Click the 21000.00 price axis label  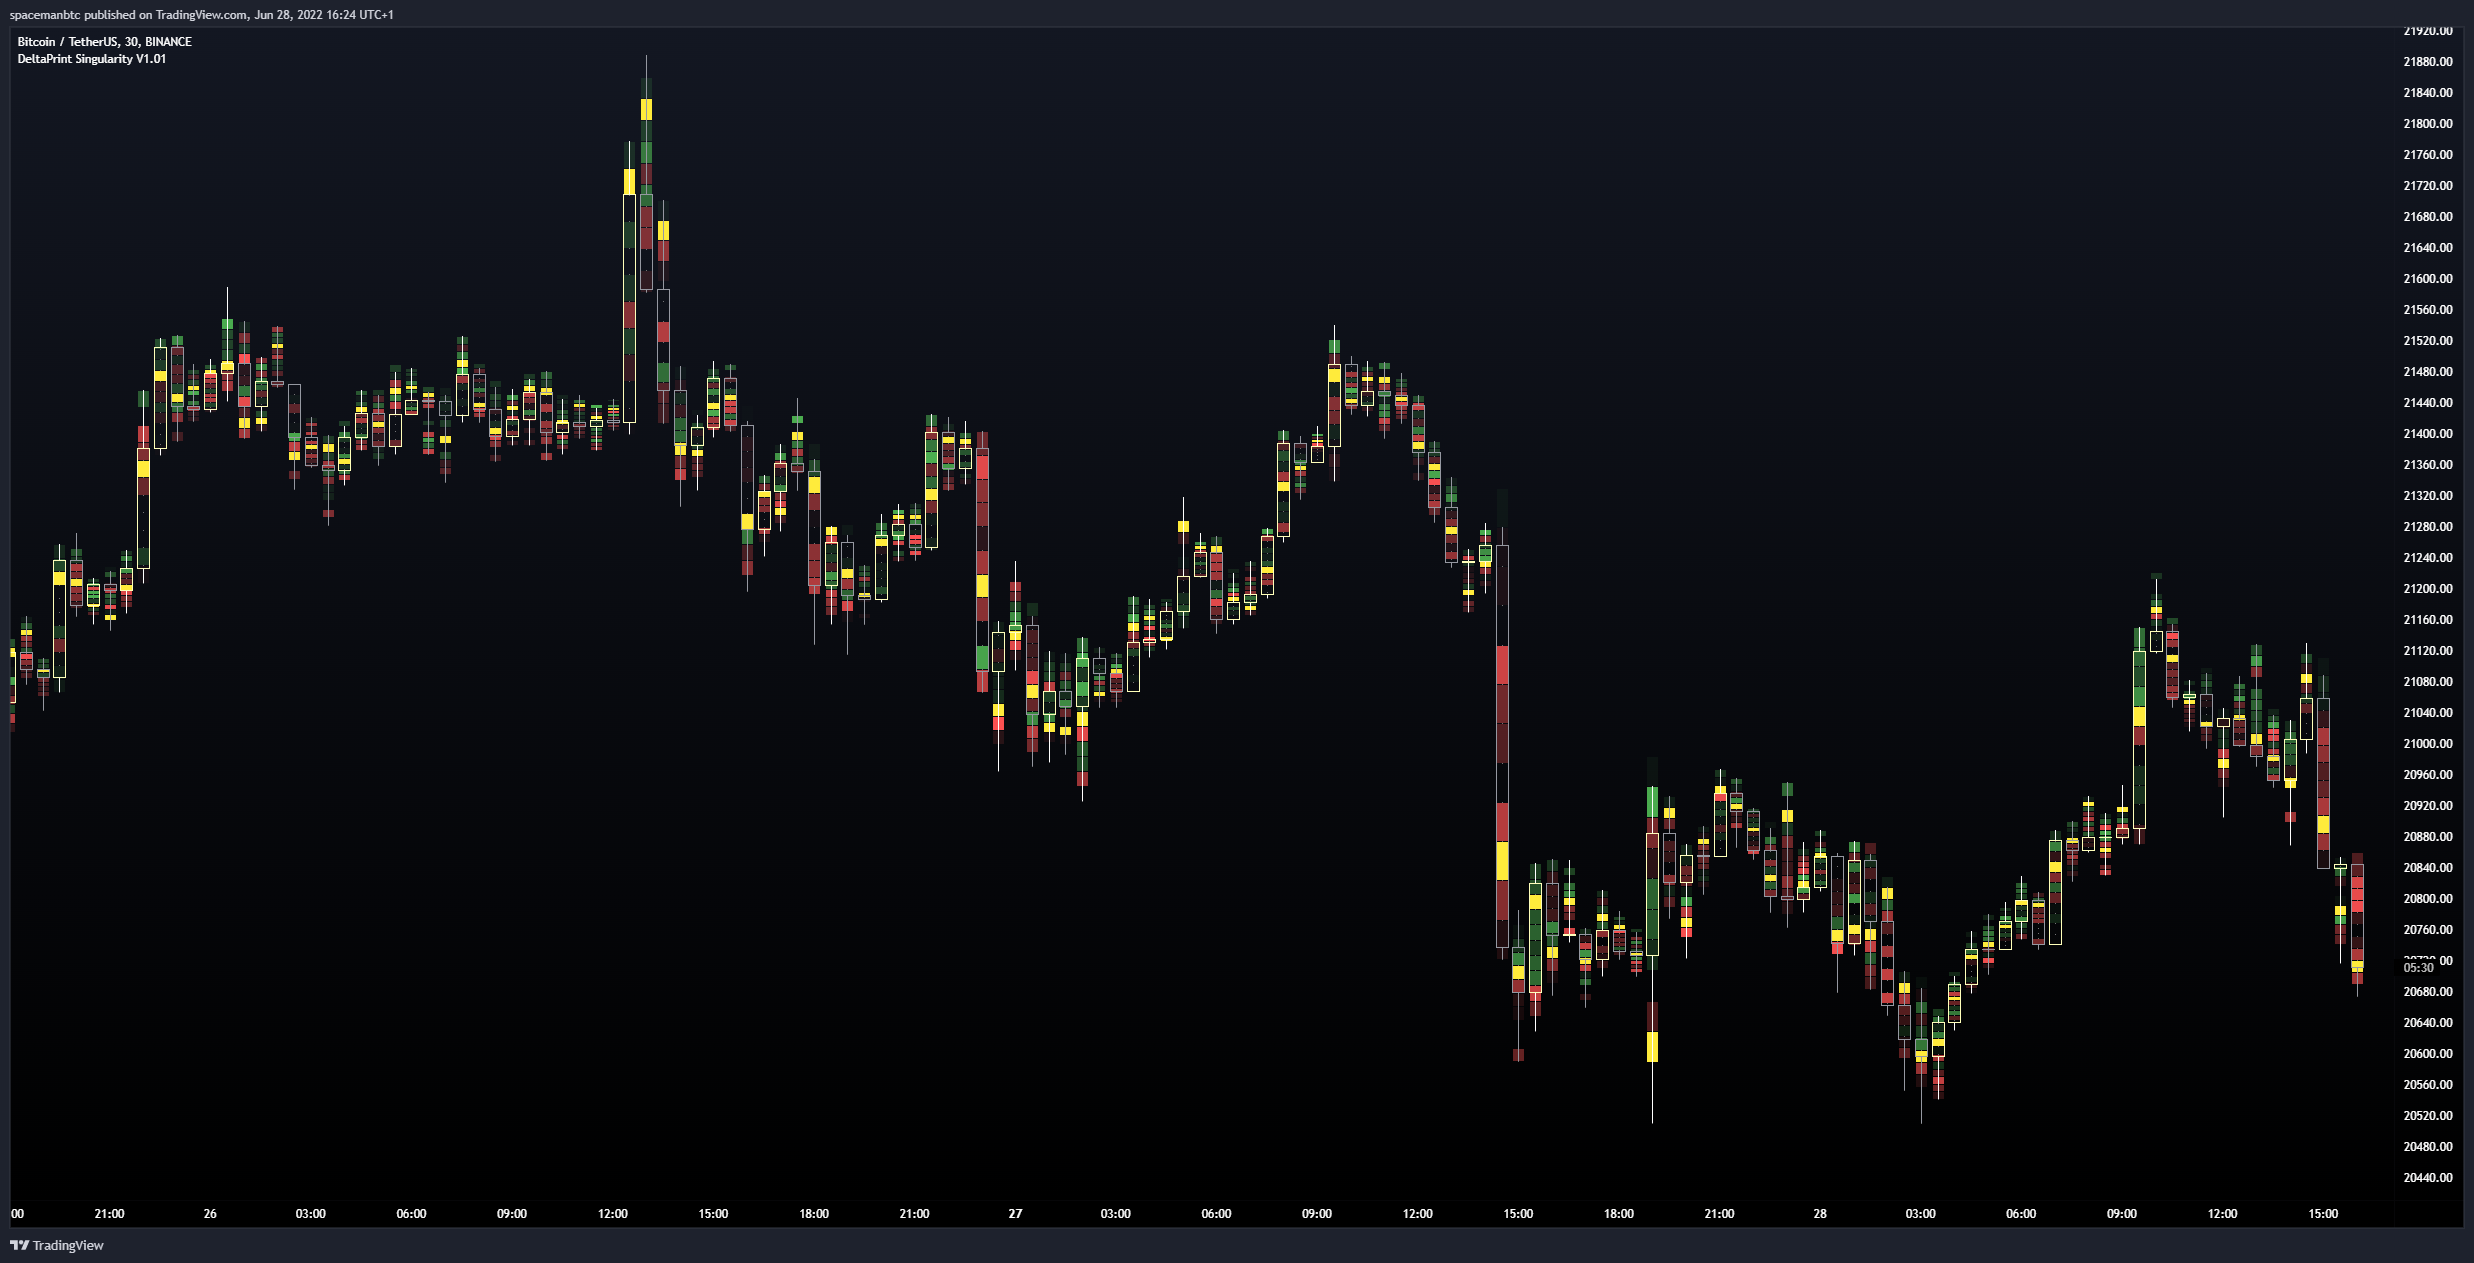(2427, 744)
